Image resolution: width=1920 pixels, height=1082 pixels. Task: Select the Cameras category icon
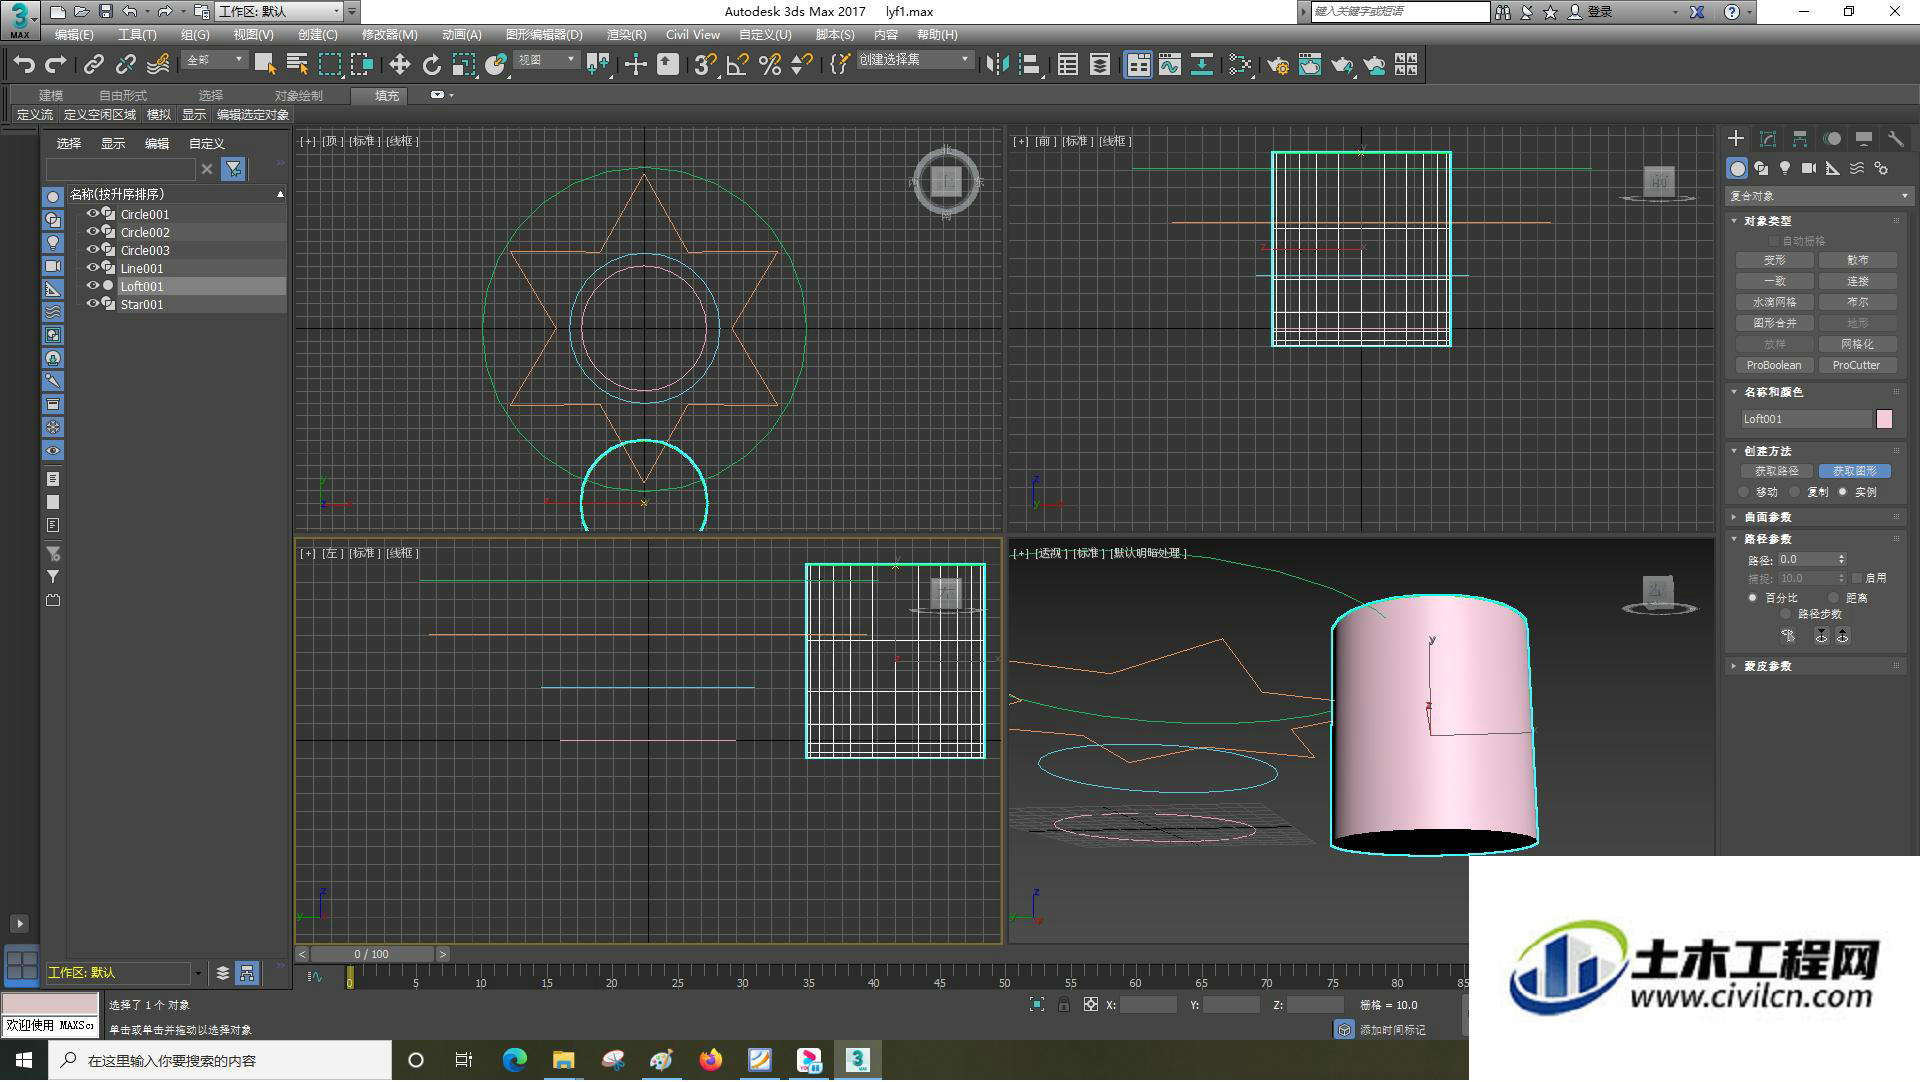1808,168
